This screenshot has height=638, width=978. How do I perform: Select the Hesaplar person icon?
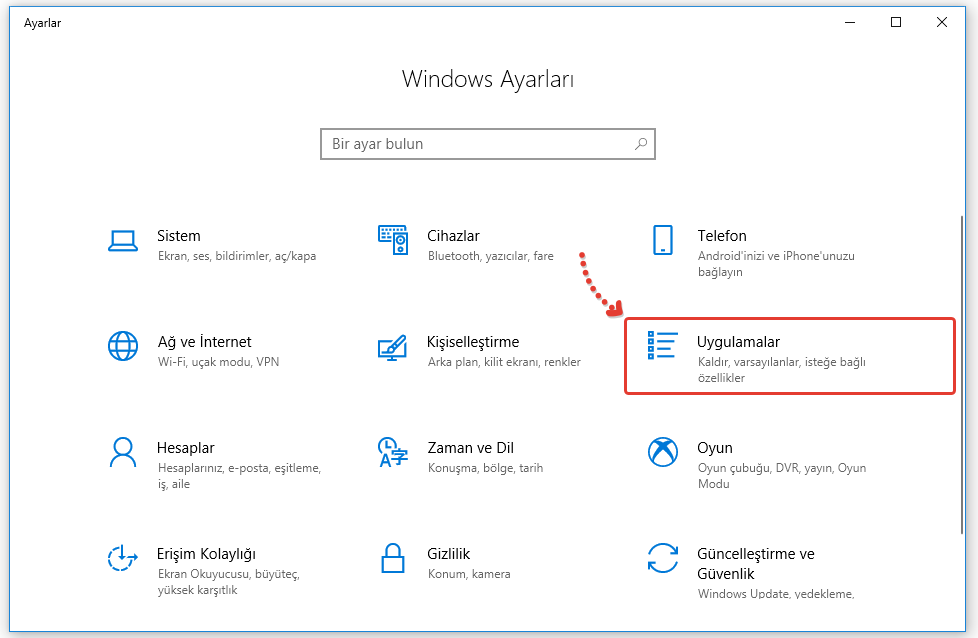pyautogui.click(x=122, y=452)
